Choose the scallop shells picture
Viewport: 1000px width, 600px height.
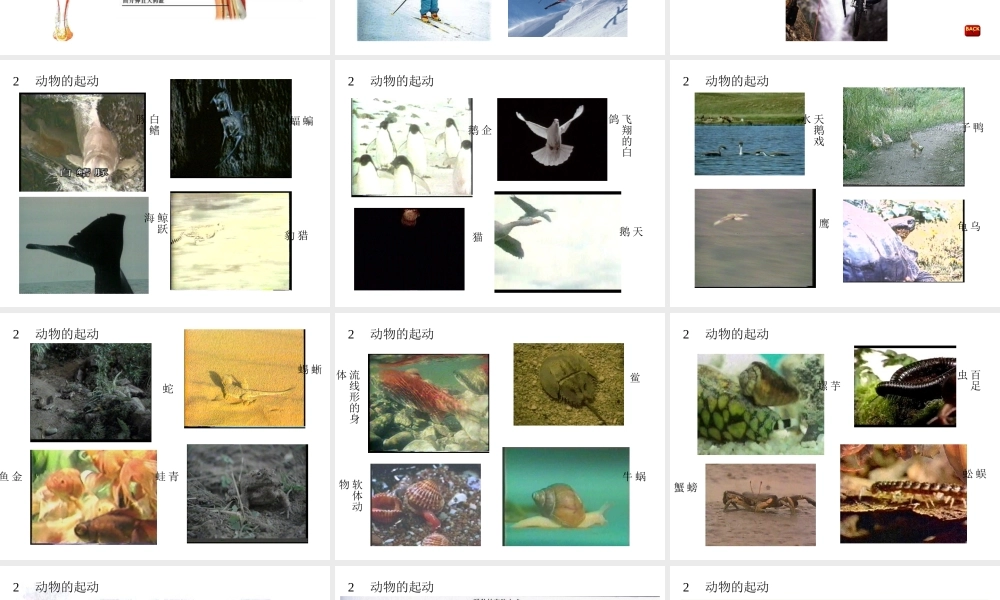[x=425, y=504]
